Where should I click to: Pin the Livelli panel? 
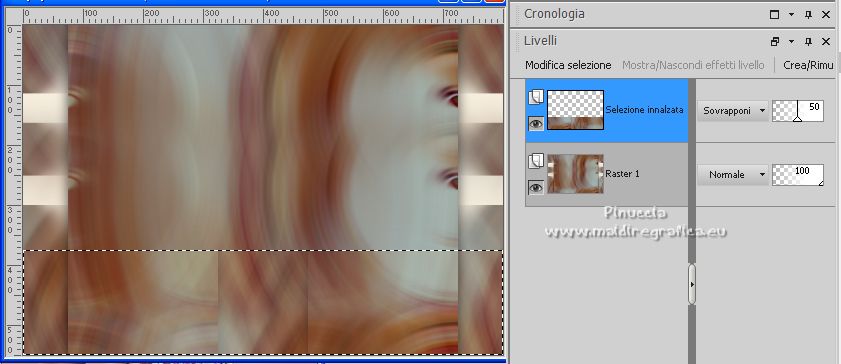point(808,41)
